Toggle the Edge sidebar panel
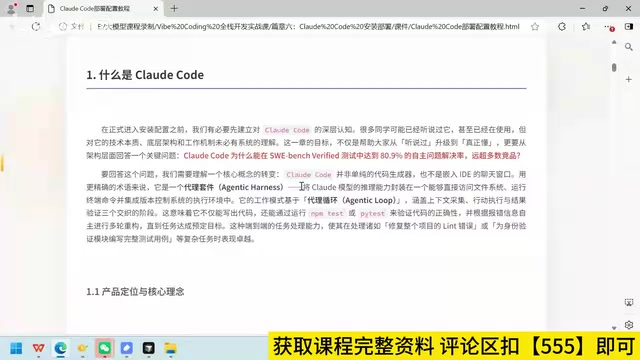Image resolution: width=640 pixels, height=360 pixels. (x=629, y=27)
